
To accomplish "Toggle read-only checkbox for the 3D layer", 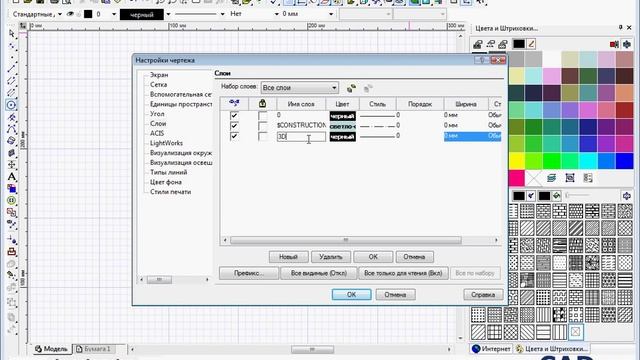I will pyautogui.click(x=262, y=136).
